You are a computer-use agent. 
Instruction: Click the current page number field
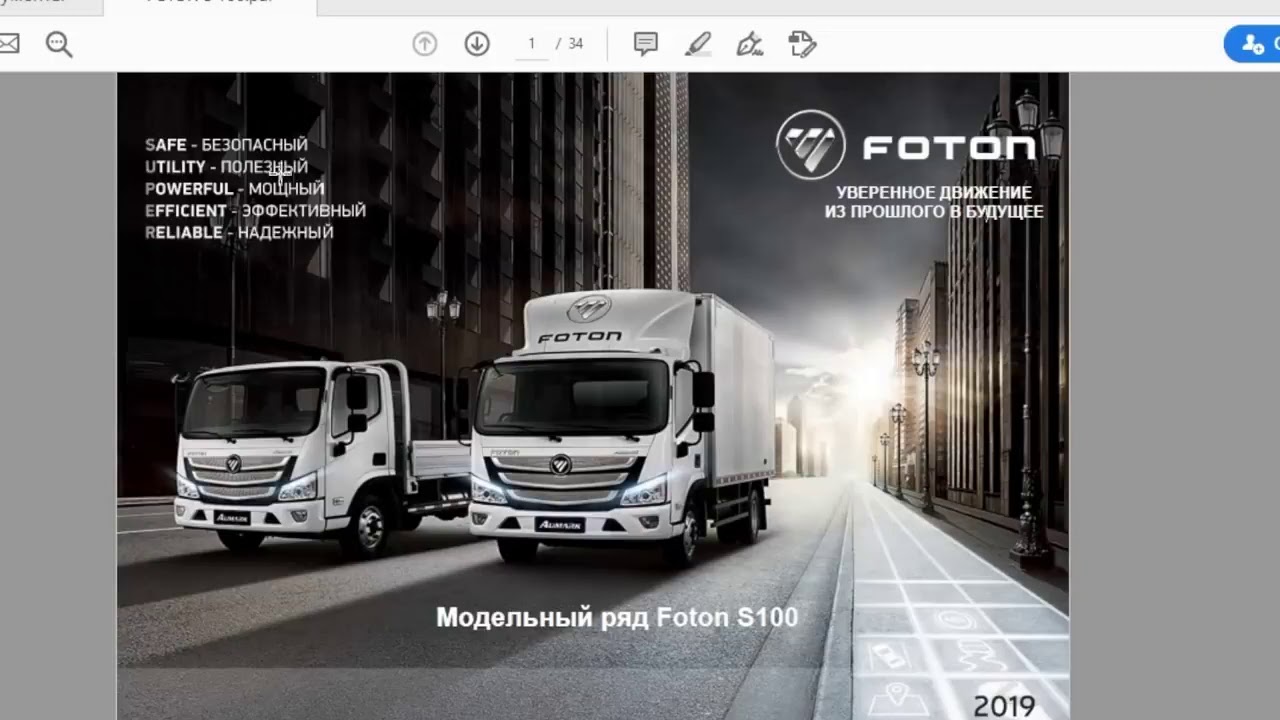click(532, 44)
